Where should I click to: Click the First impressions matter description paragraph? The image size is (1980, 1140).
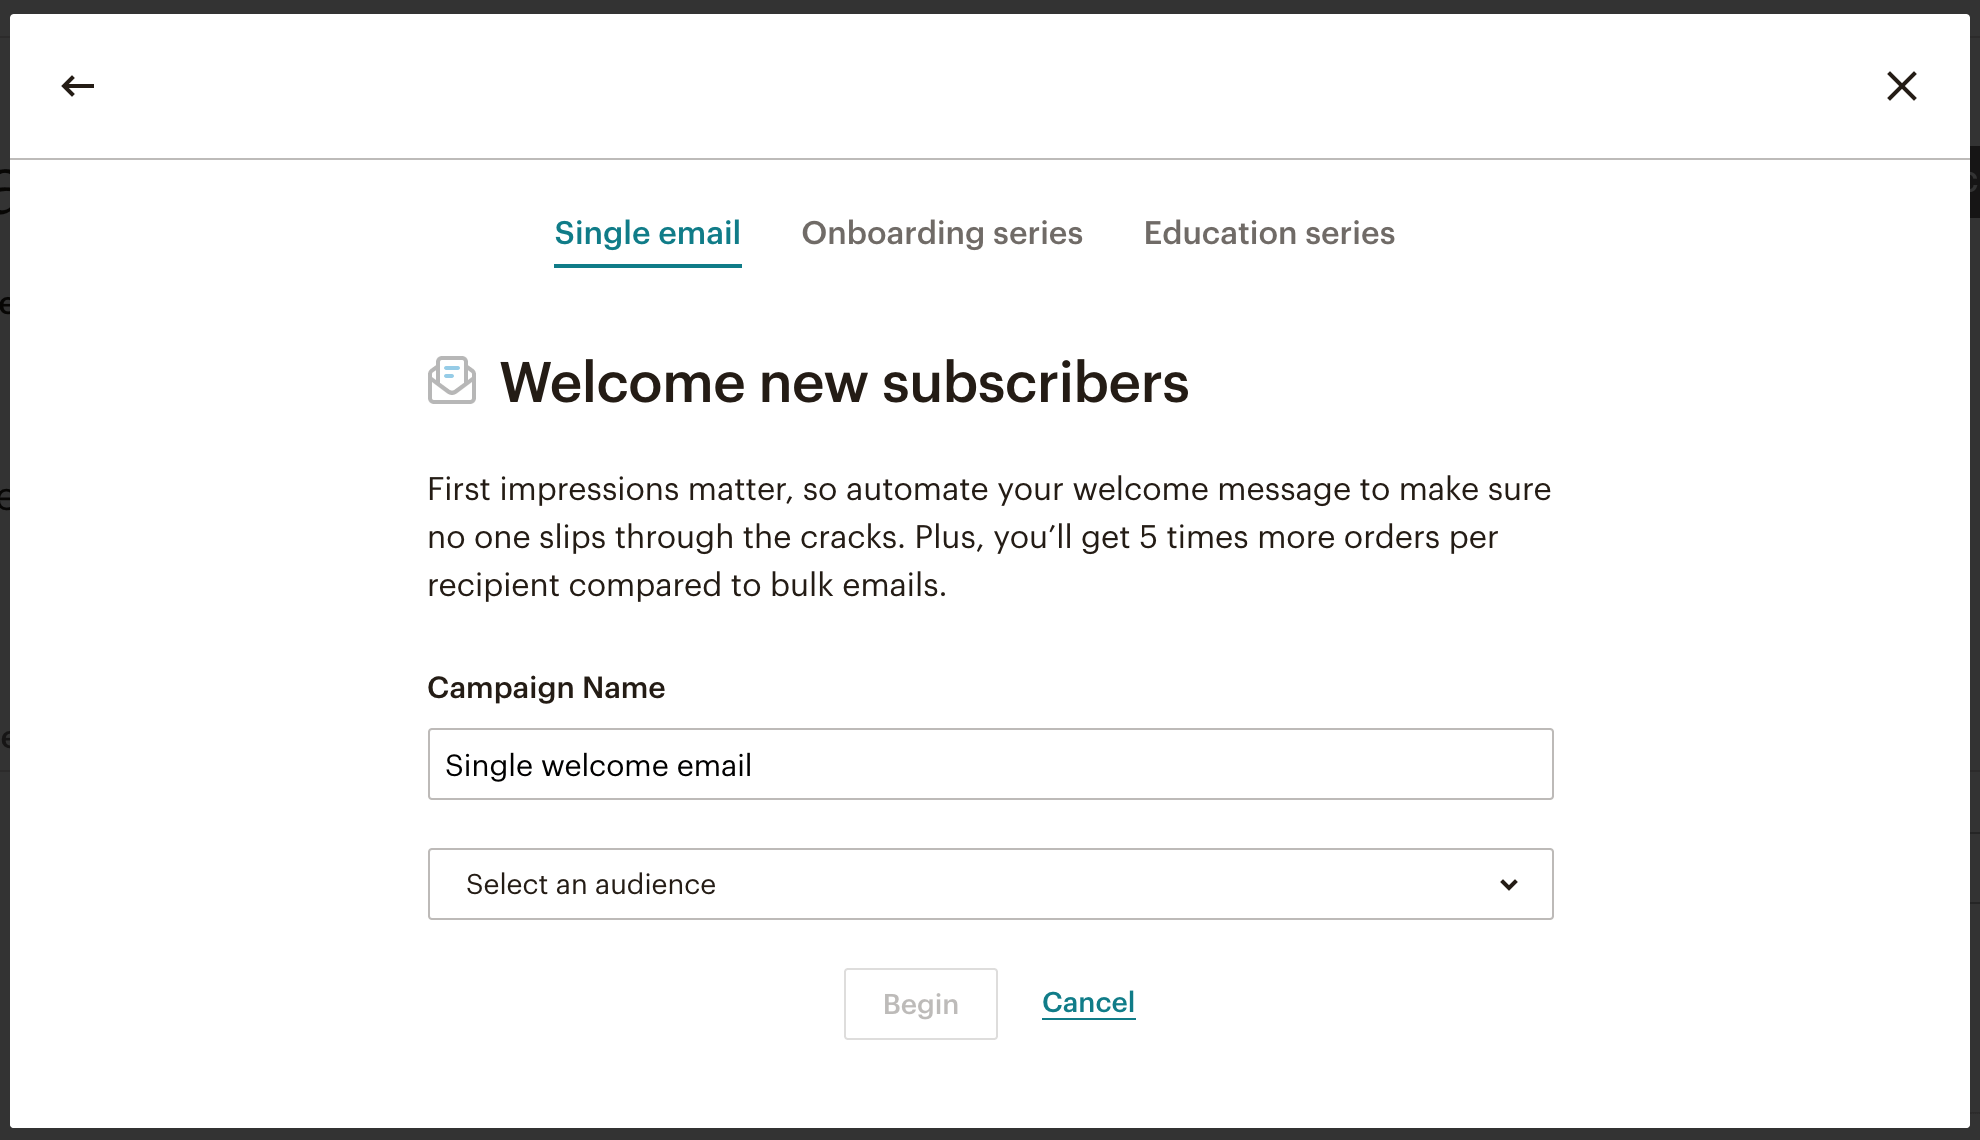tap(989, 537)
